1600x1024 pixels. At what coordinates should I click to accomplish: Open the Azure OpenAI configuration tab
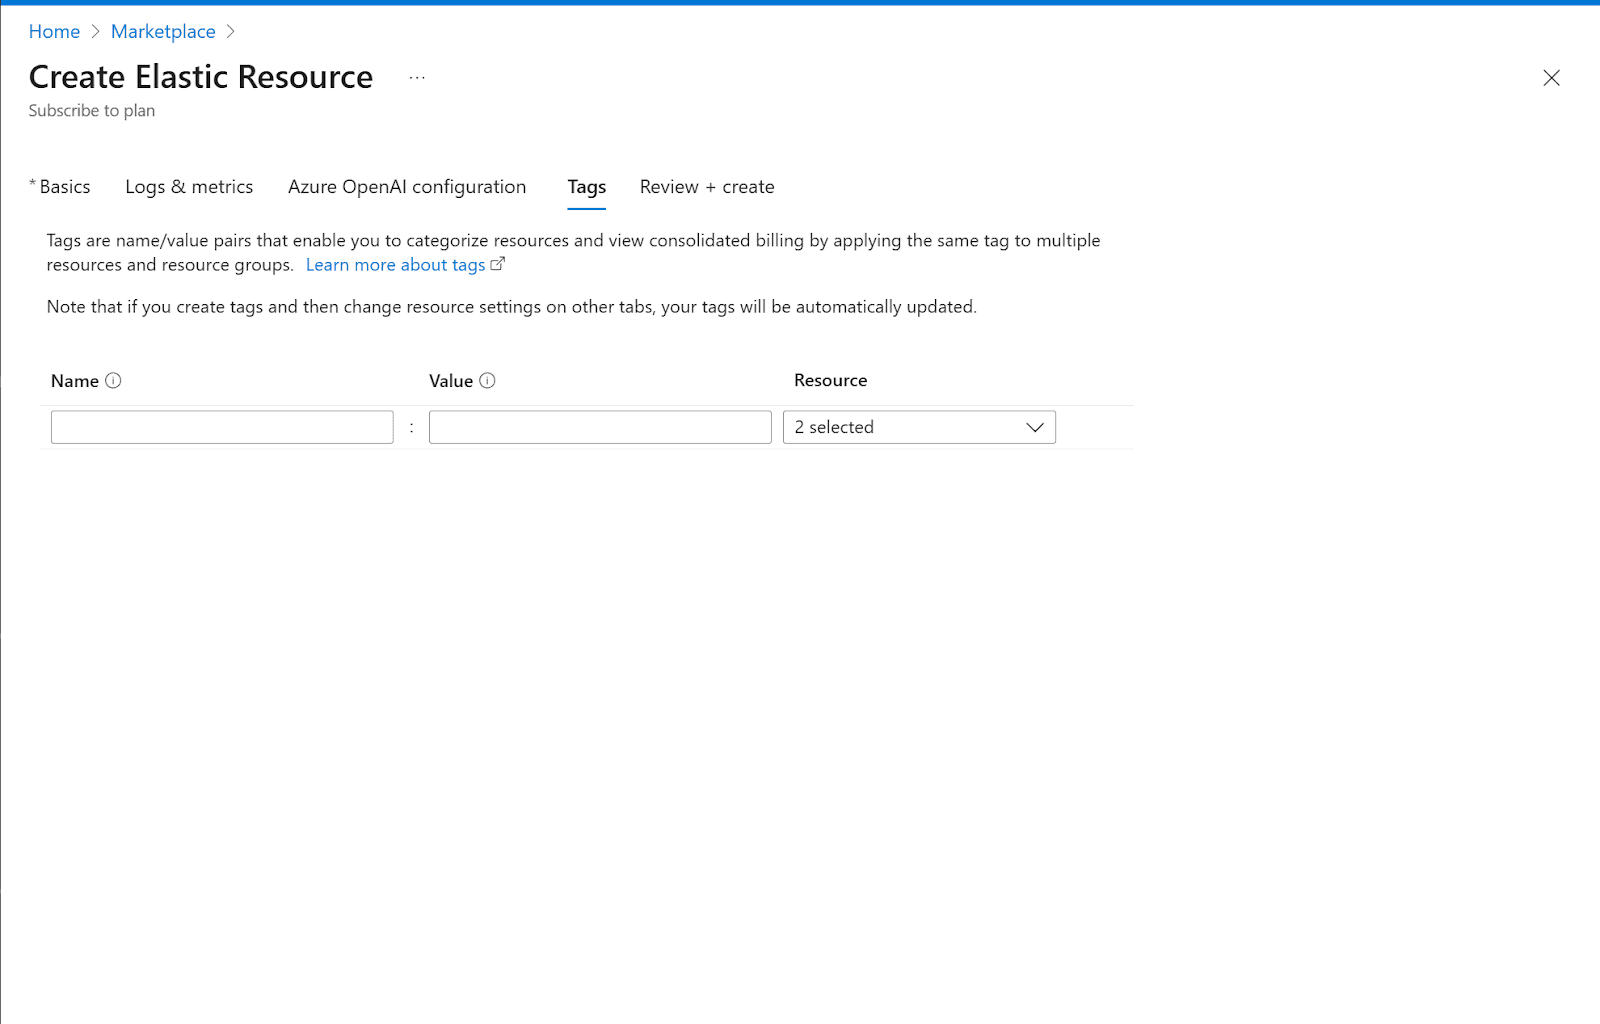(406, 186)
